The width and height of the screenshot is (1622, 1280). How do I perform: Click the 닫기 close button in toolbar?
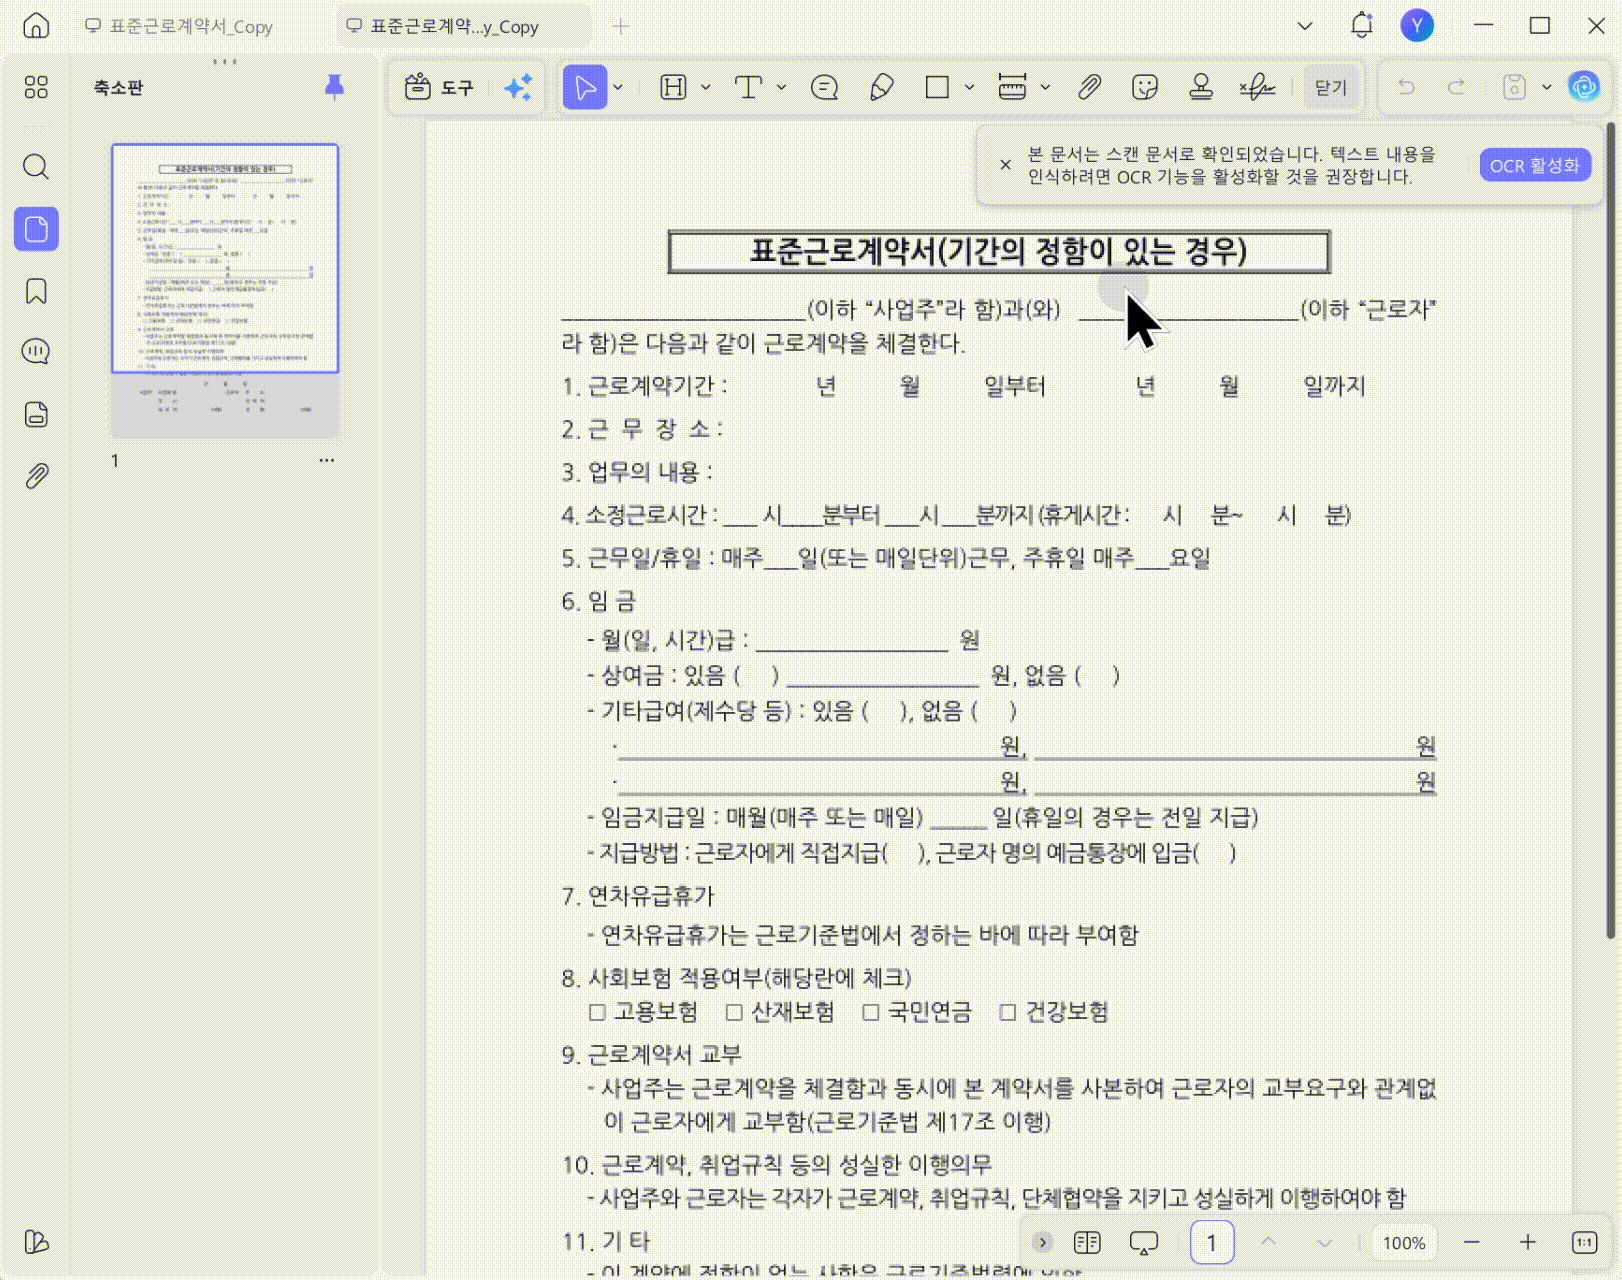point(1331,88)
